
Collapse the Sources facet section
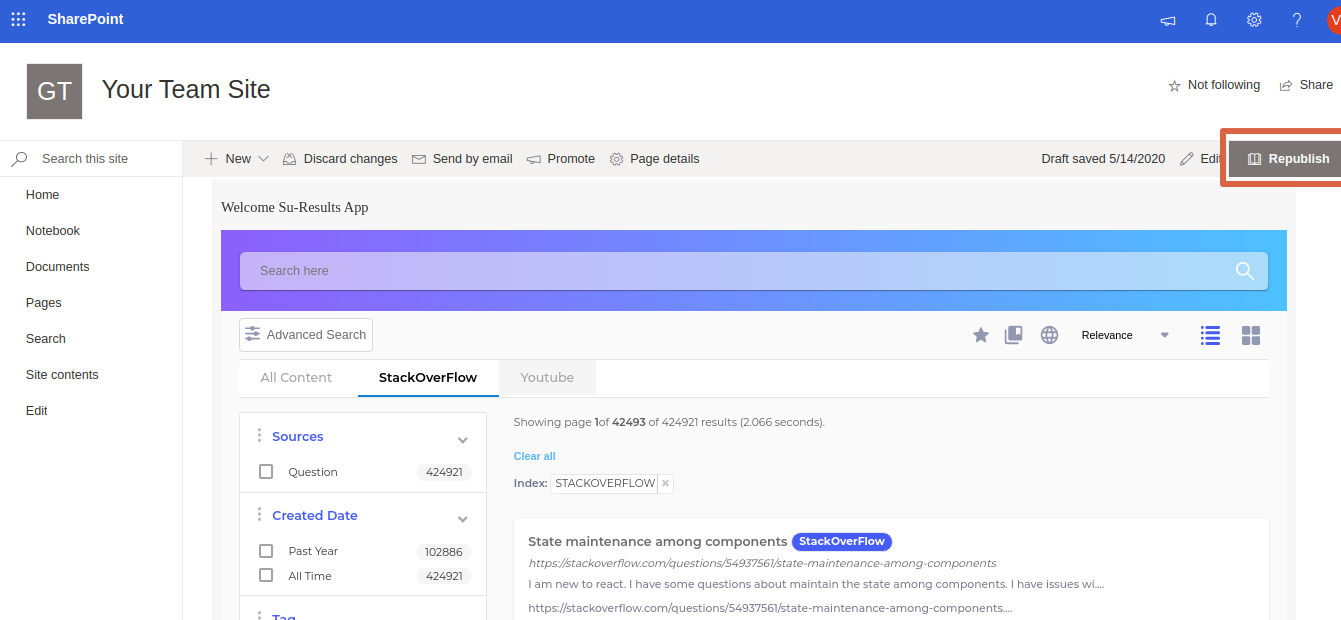463,440
